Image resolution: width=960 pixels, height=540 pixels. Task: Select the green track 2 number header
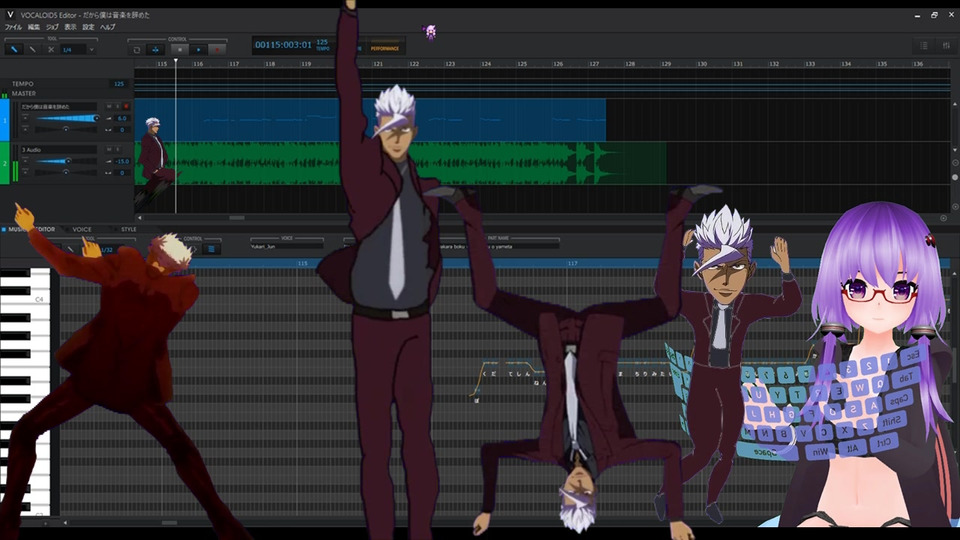pyautogui.click(x=4, y=163)
